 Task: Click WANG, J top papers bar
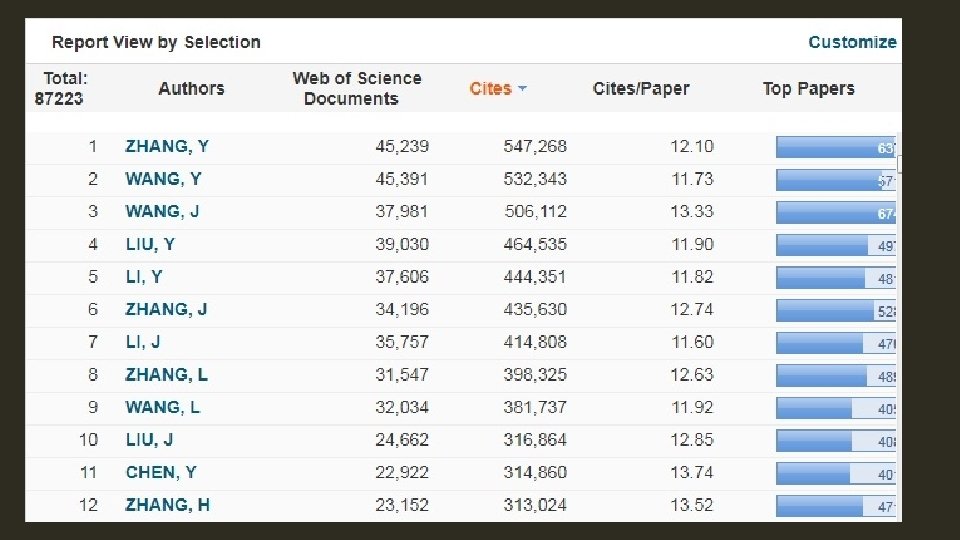(836, 212)
